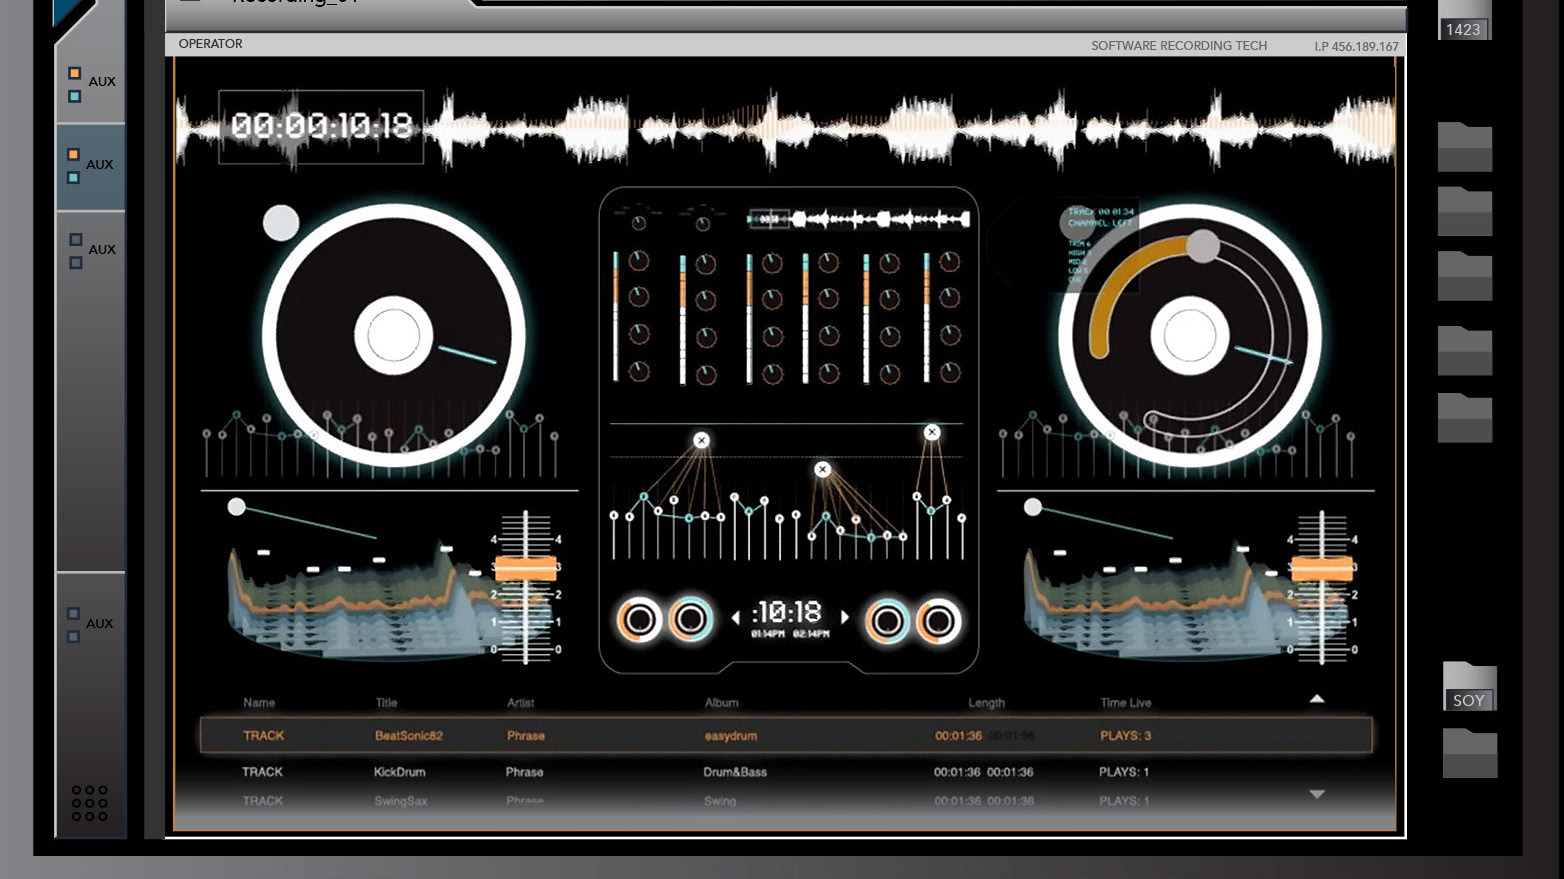The width and height of the screenshot is (1564, 879).
Task: Open the folder labeled 1423
Action: point(1464,20)
